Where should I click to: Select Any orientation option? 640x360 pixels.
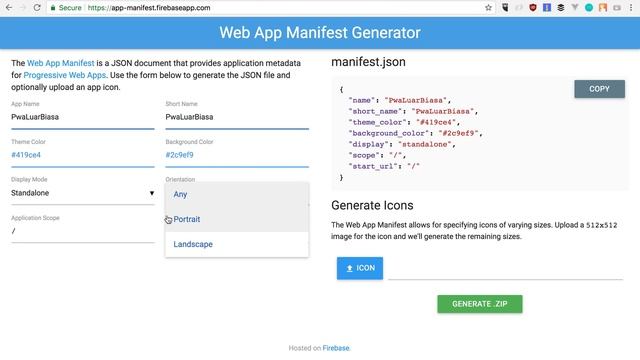point(237,195)
